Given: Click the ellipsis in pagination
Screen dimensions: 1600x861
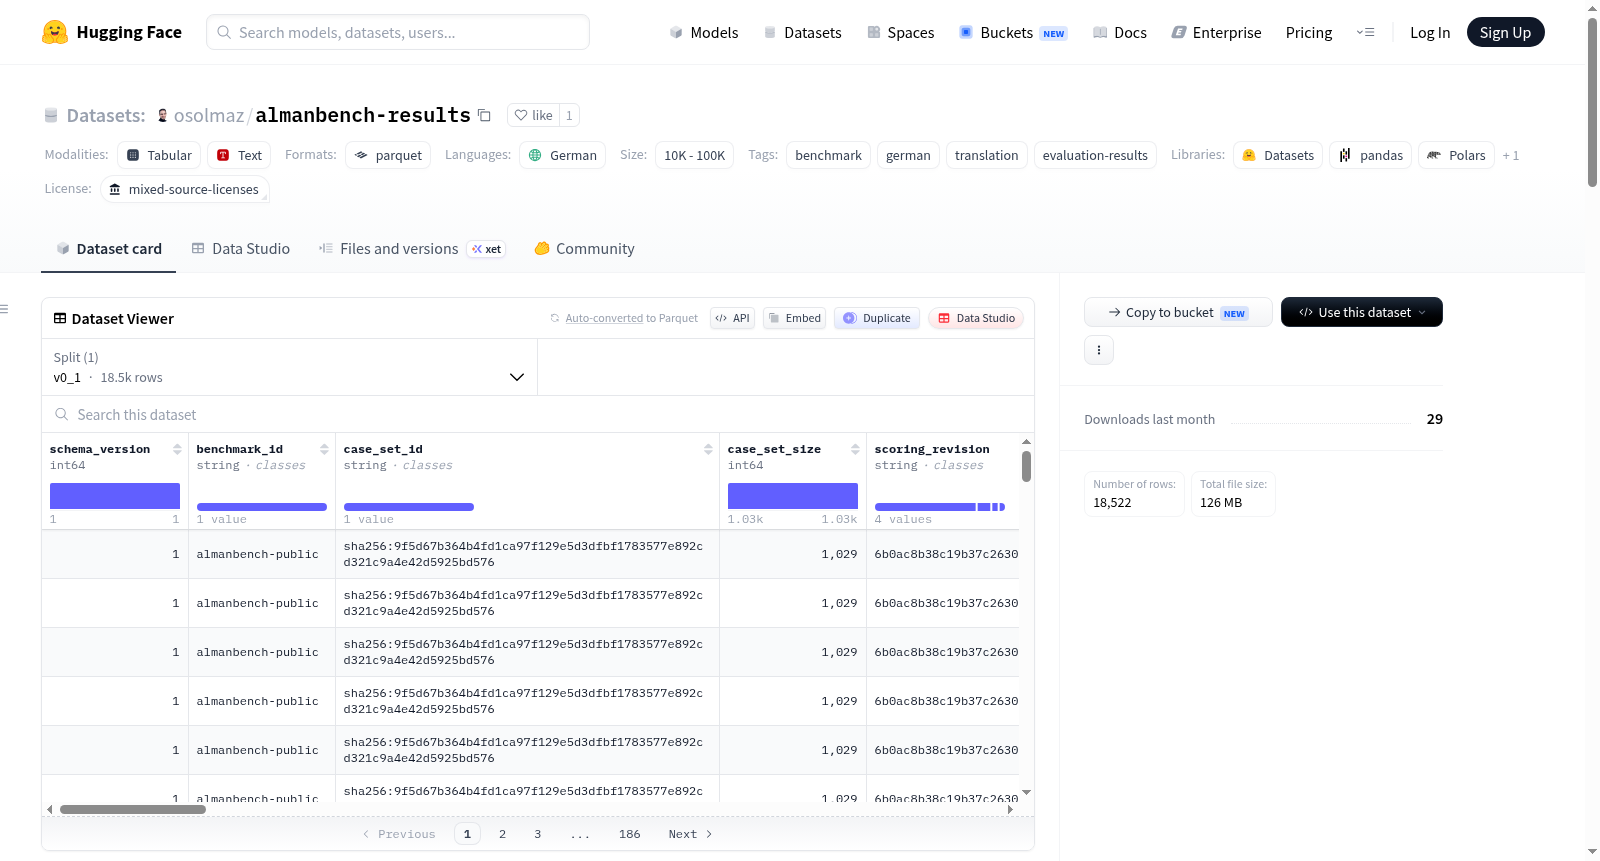Looking at the screenshot, I should tap(580, 834).
